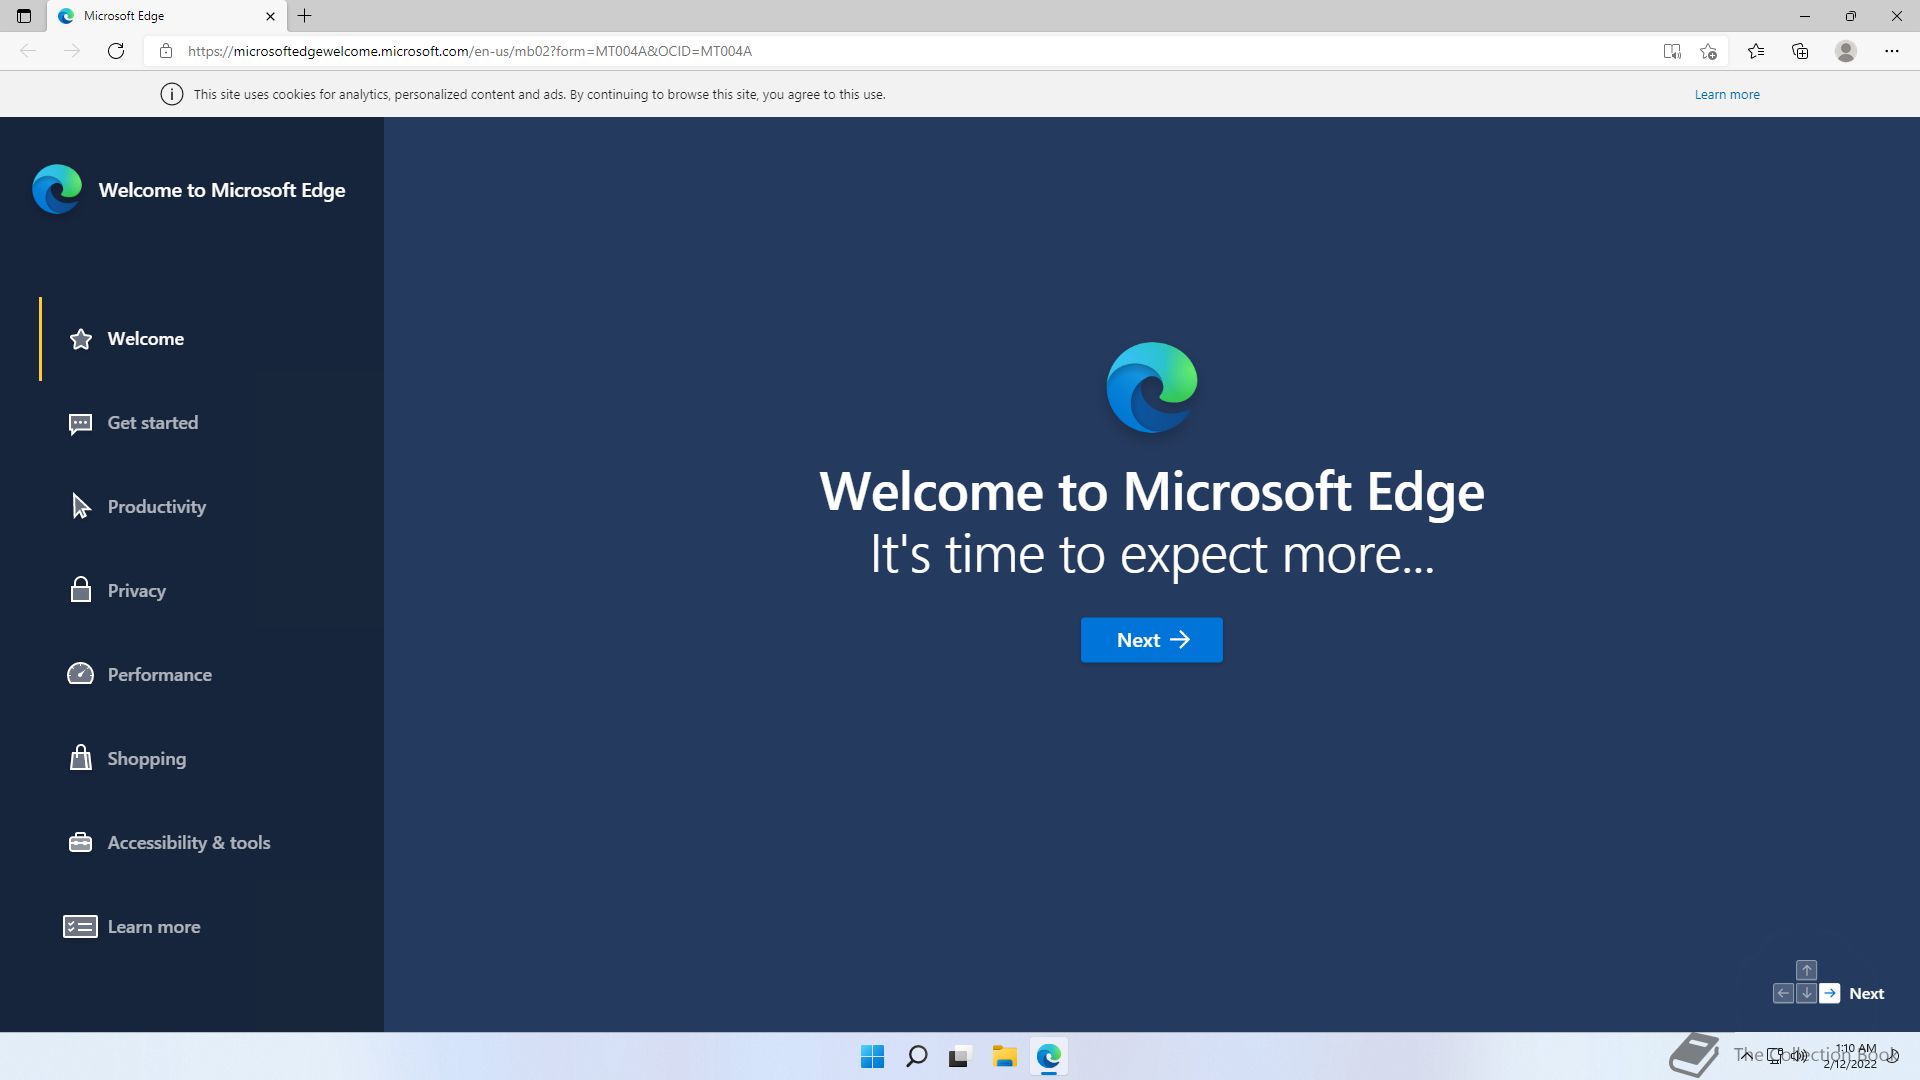This screenshot has width=1920, height=1080.
Task: Click the browser forward arrow
Action: pos(72,51)
